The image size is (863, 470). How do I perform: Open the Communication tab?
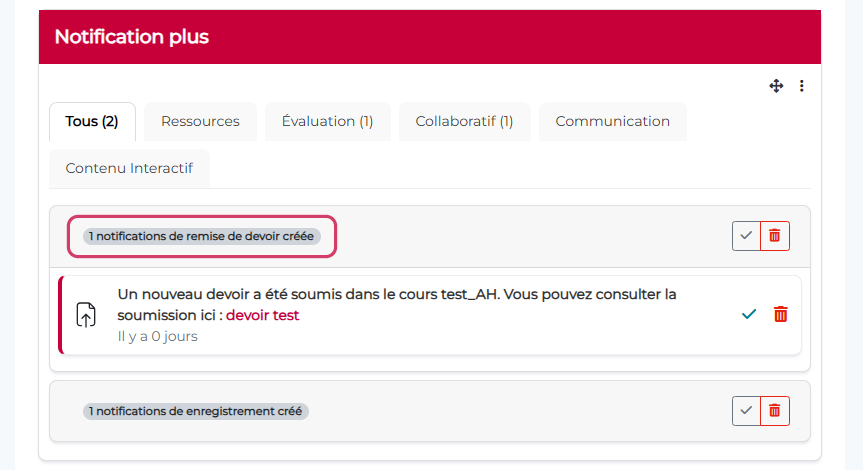612,121
